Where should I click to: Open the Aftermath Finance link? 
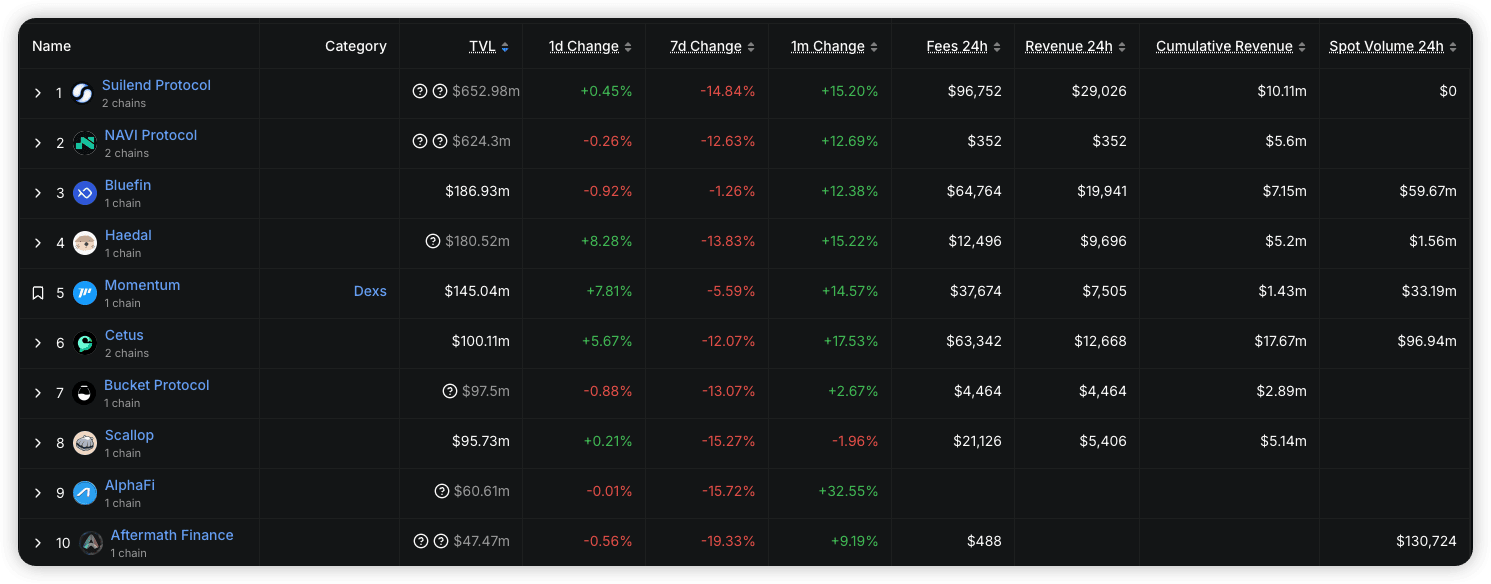click(x=172, y=535)
